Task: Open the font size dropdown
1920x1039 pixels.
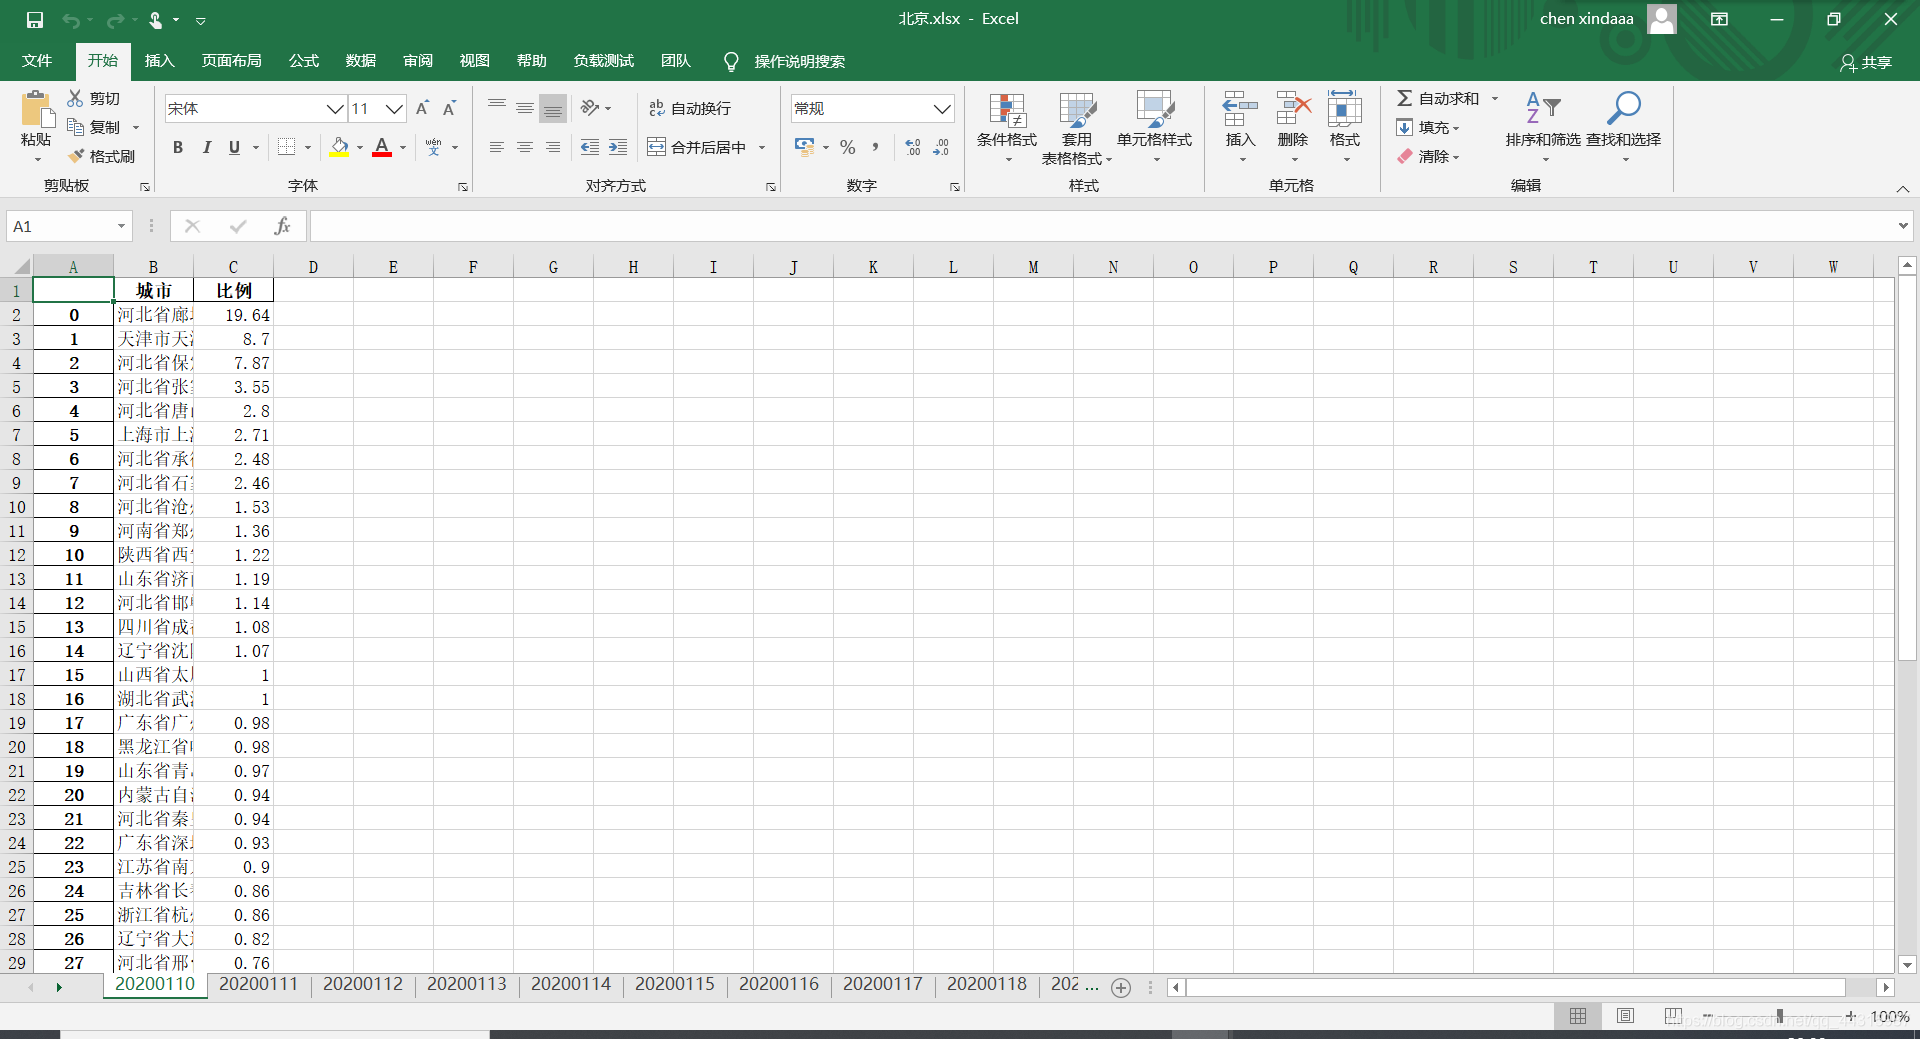Action: point(395,108)
